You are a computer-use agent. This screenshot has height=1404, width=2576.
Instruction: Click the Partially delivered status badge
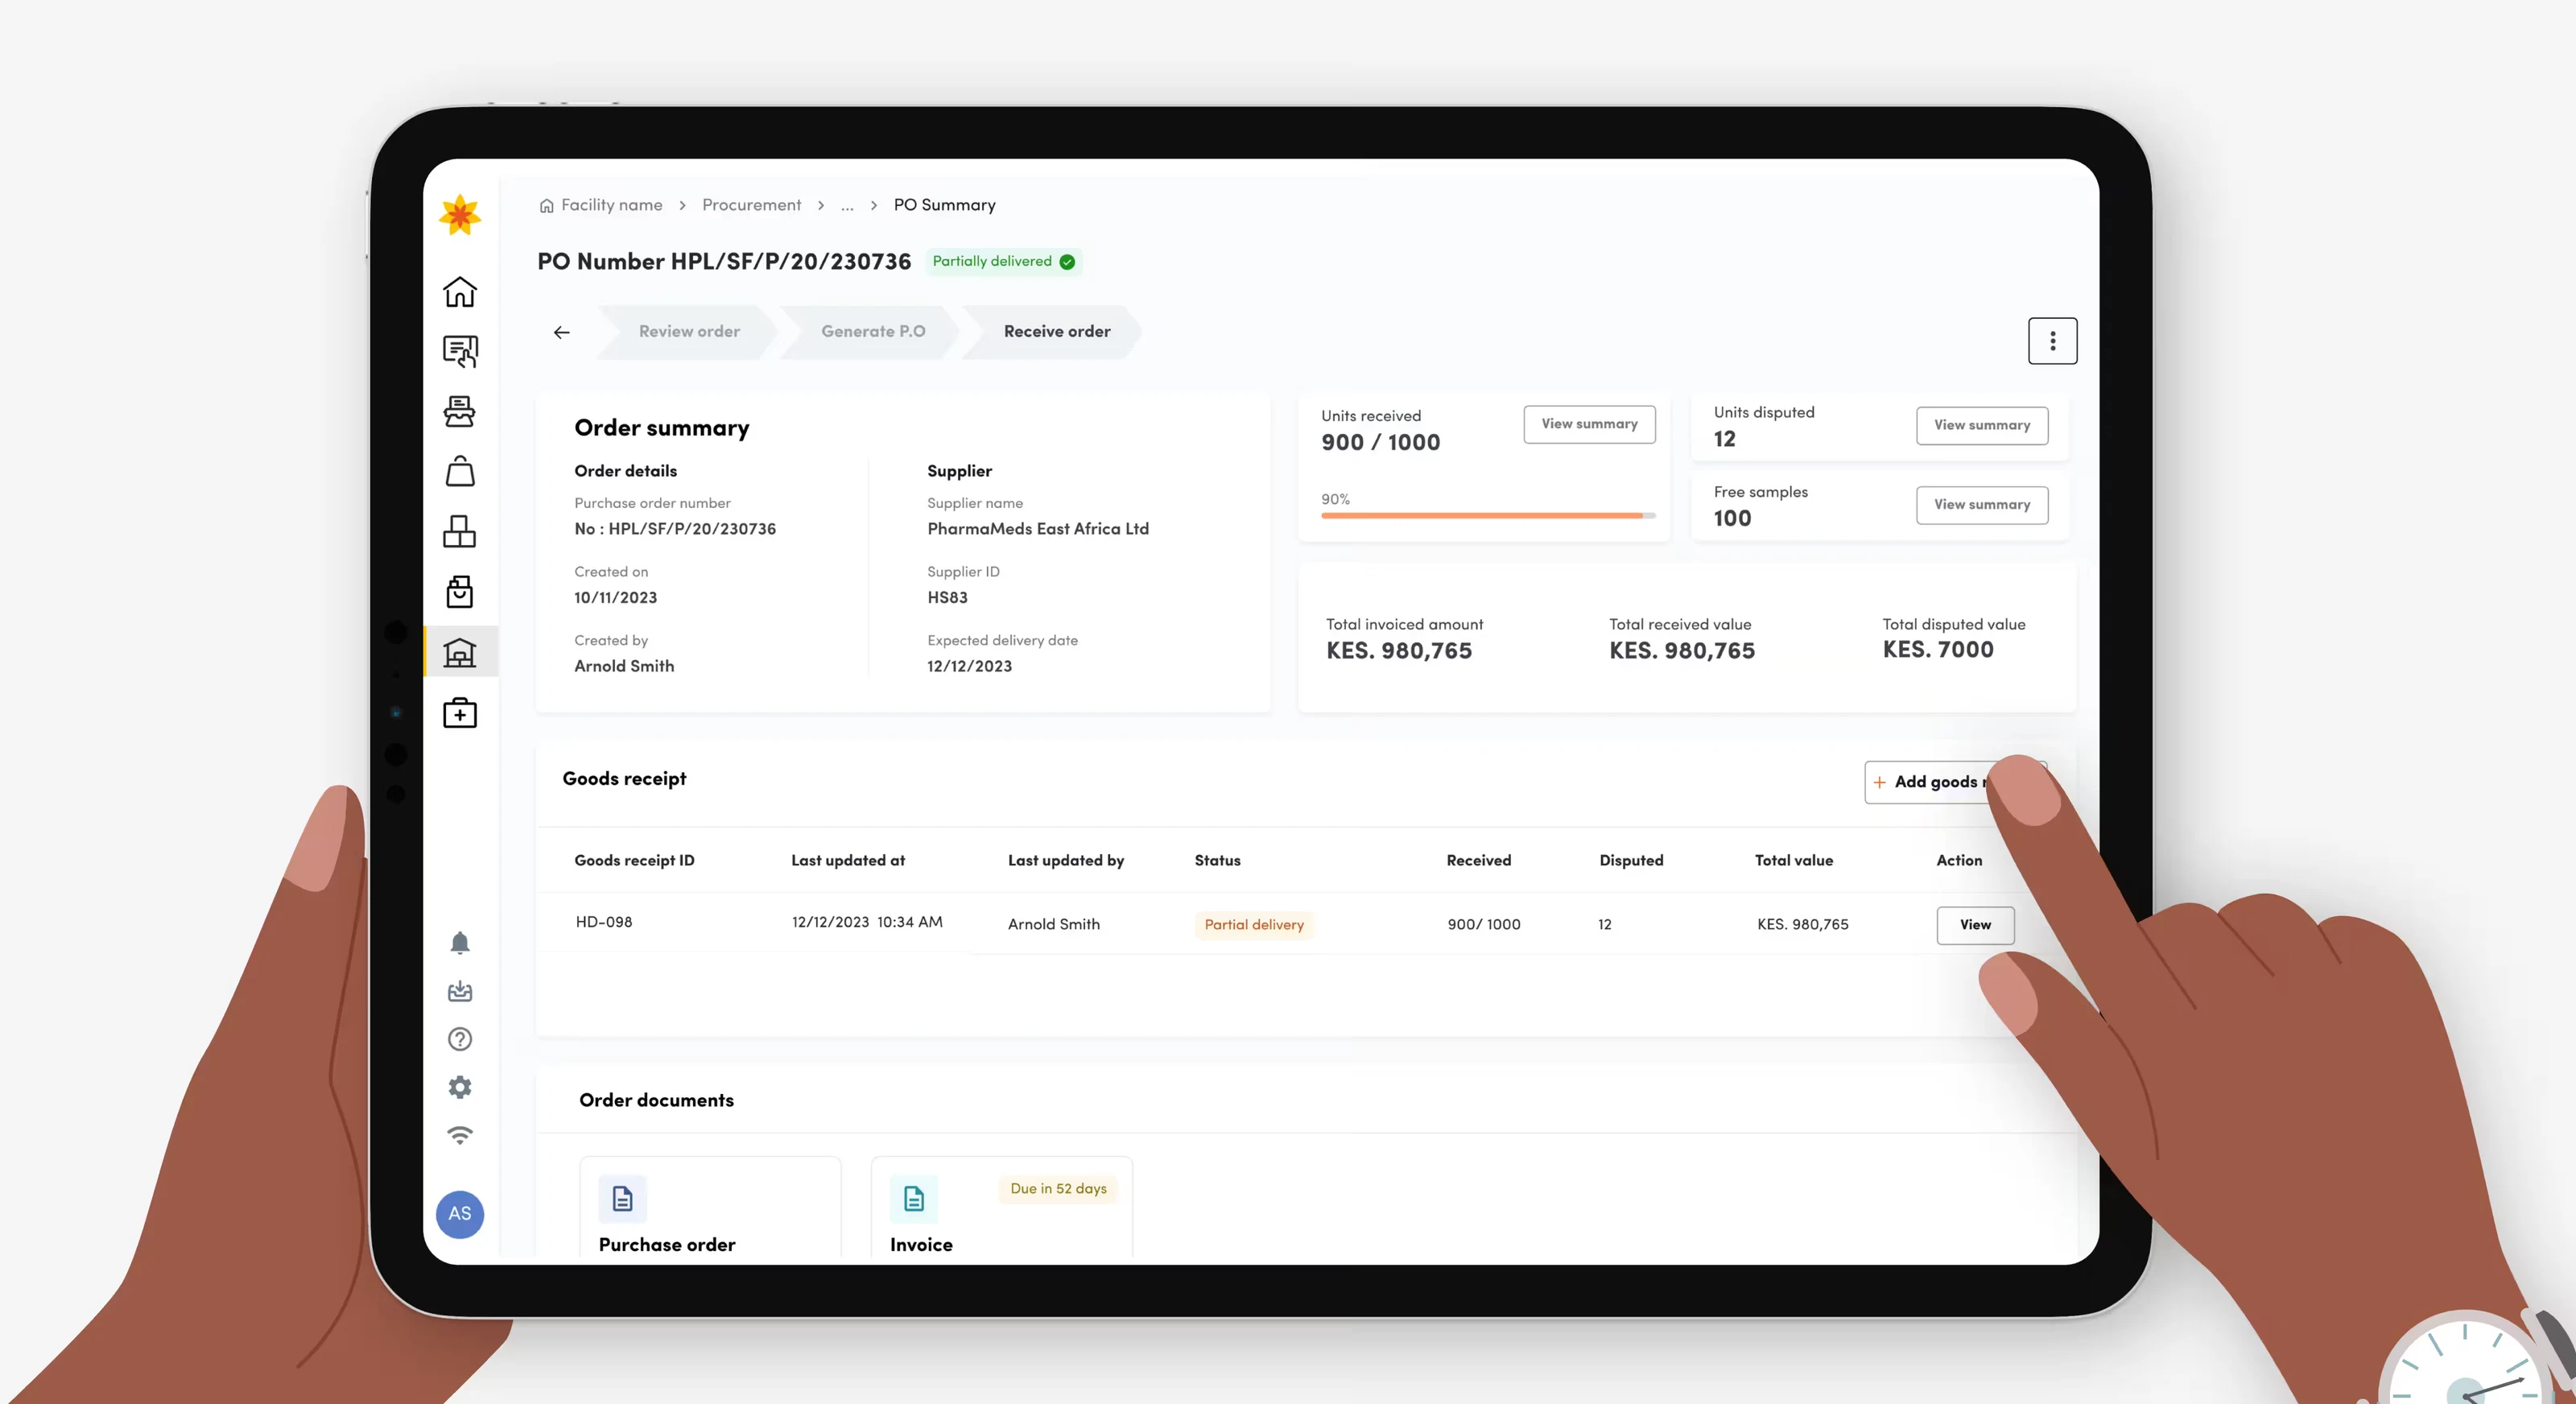coord(1003,261)
